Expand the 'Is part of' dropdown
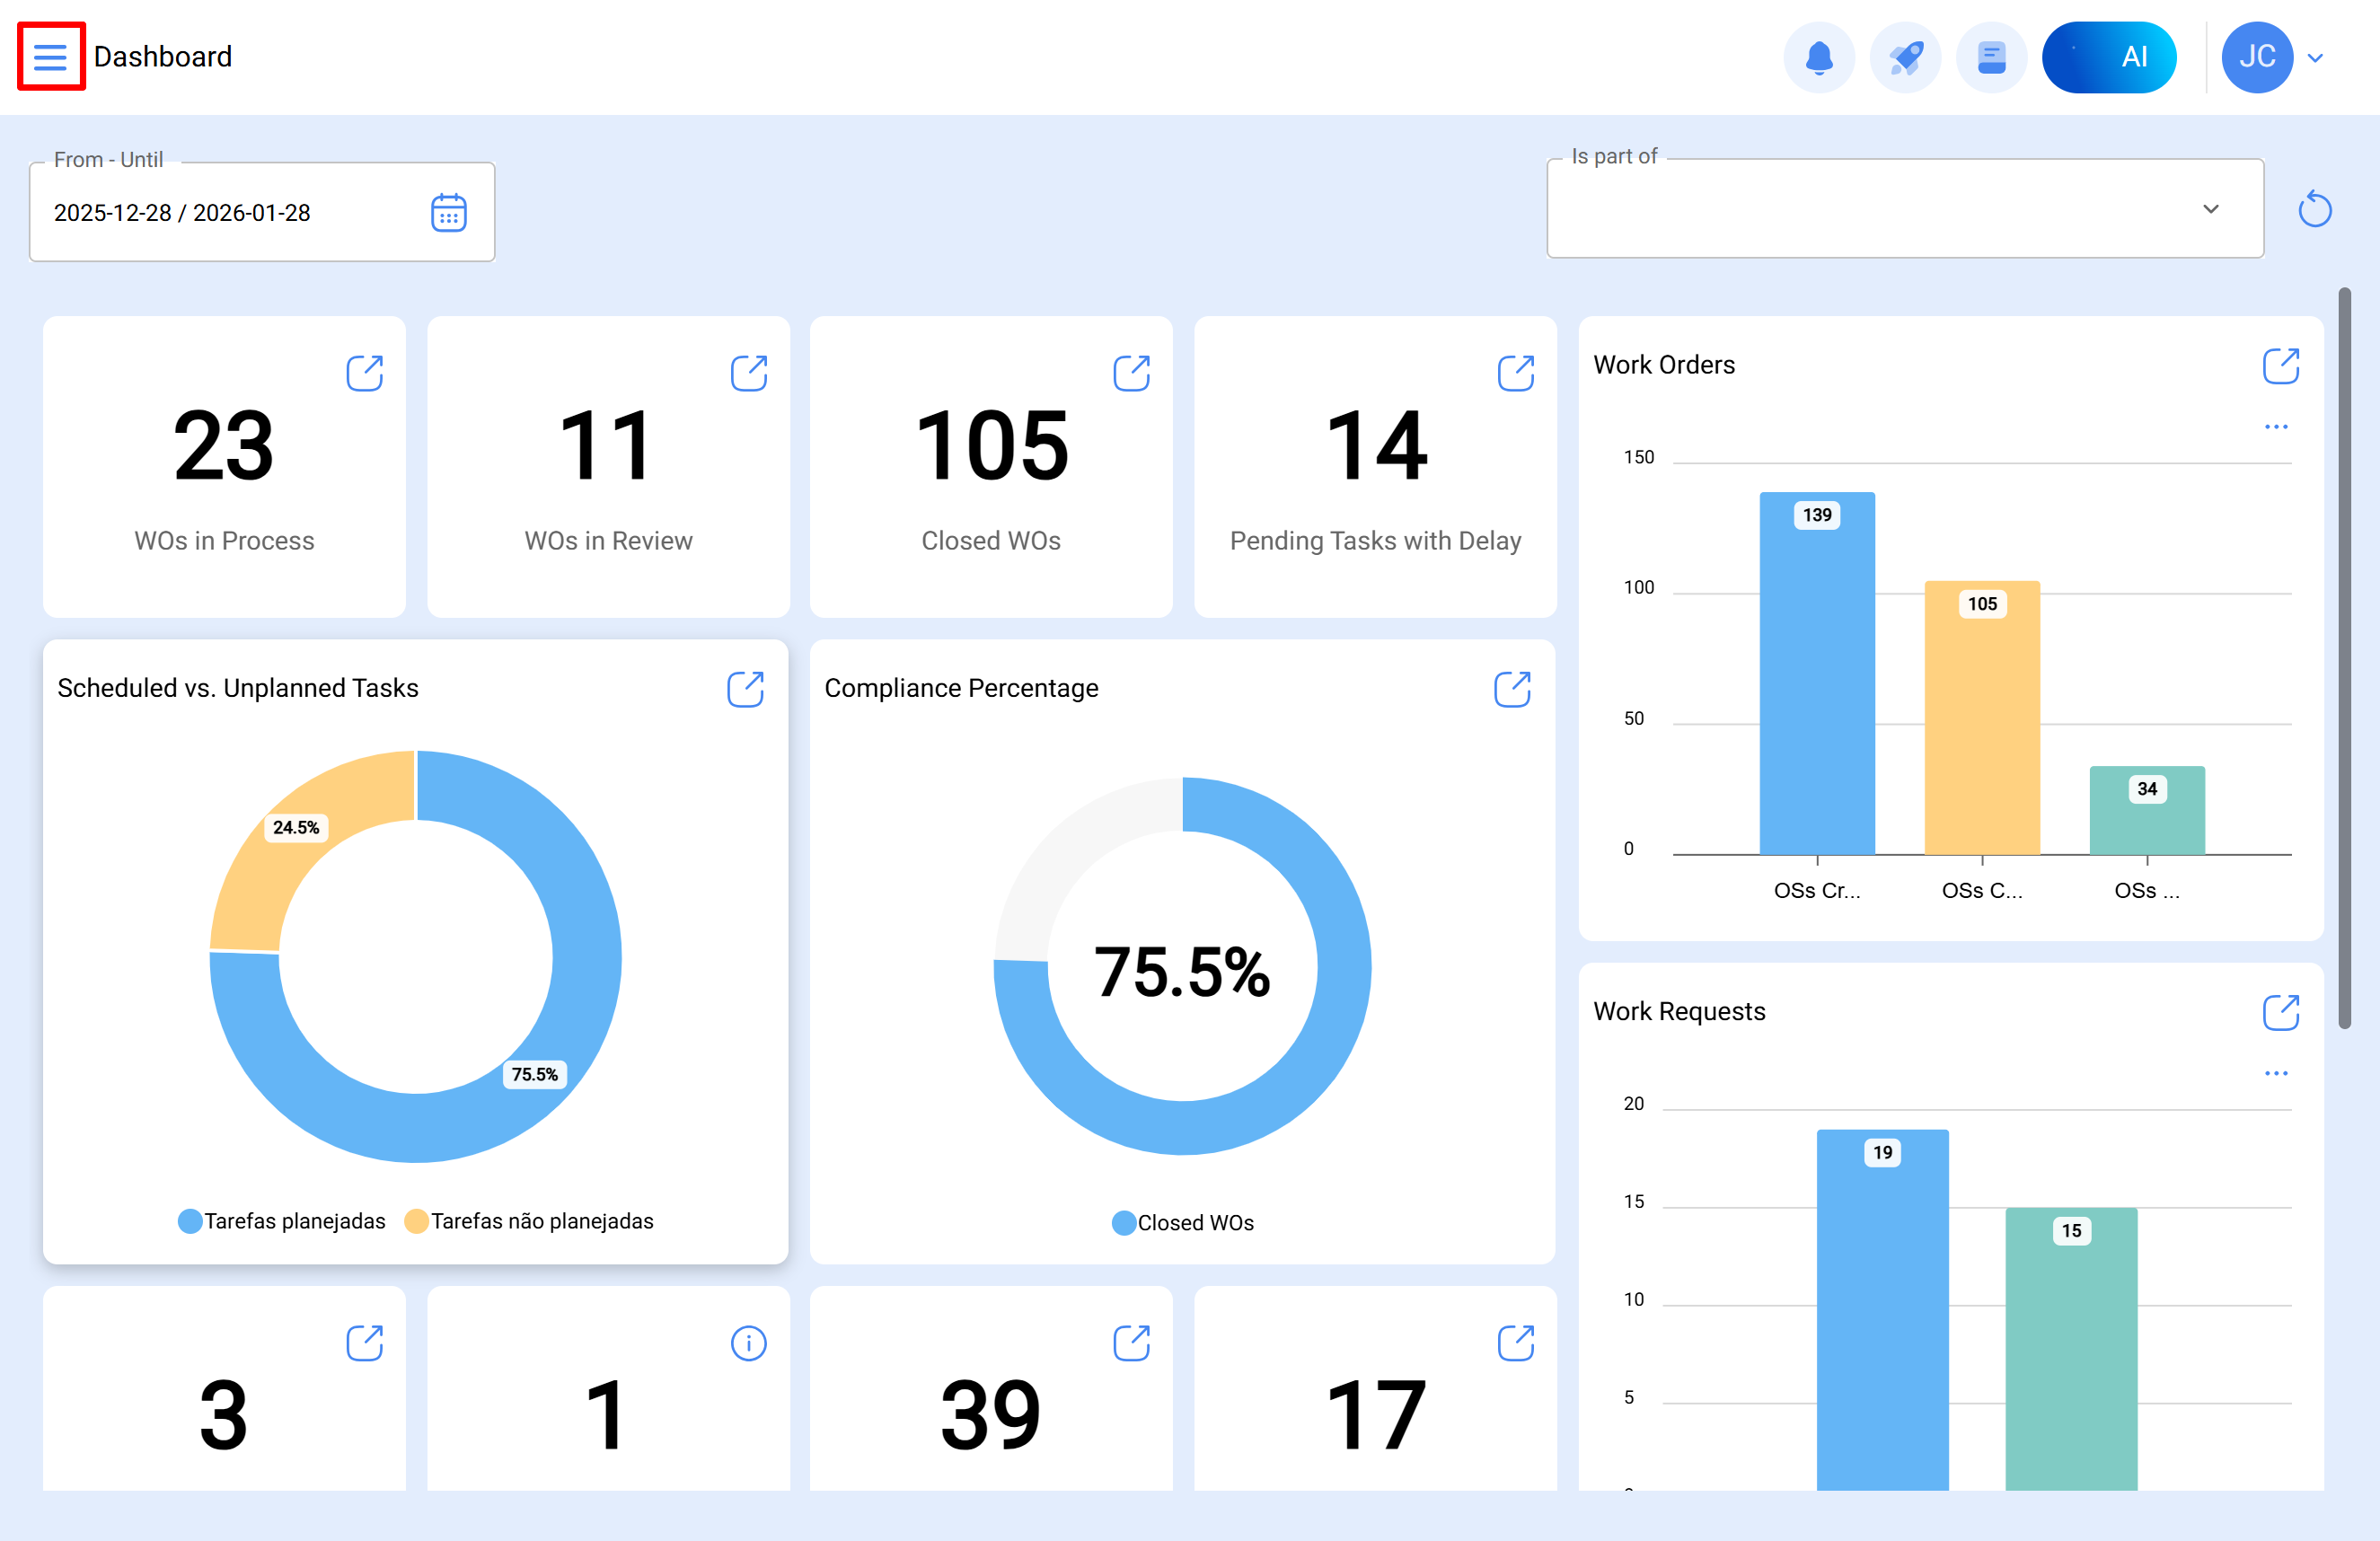Image resolution: width=2380 pixels, height=1541 pixels. click(x=2210, y=209)
